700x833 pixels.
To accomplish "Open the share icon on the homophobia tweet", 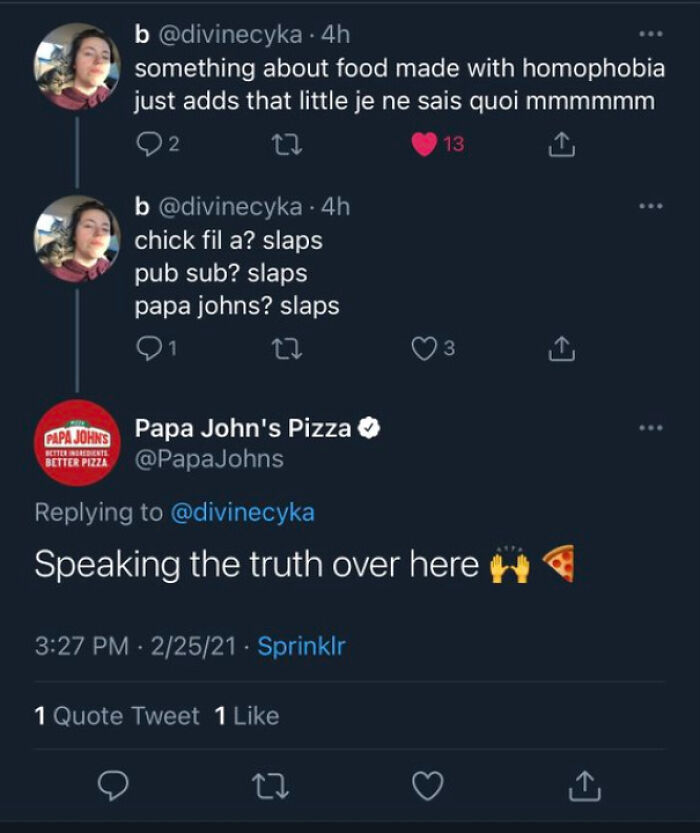I will click(563, 143).
